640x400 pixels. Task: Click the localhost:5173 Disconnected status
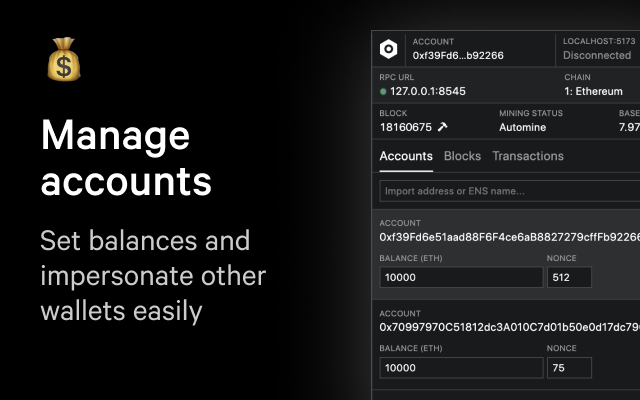[x=597, y=55]
